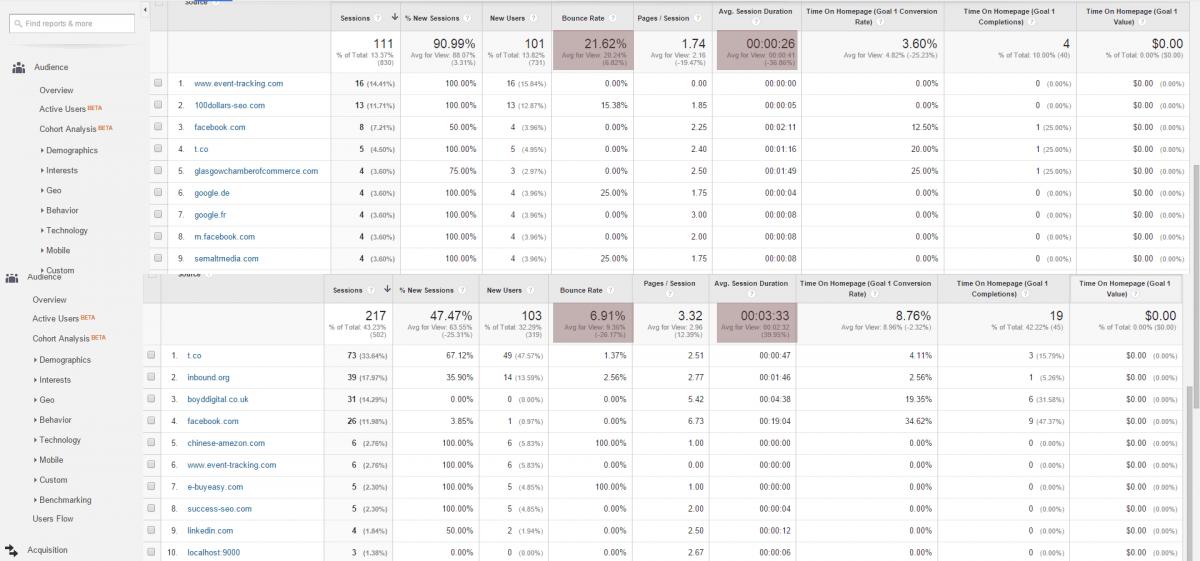This screenshot has height=561, width=1200.
Task: Open Users Flow in the sidebar
Action: (x=53, y=519)
